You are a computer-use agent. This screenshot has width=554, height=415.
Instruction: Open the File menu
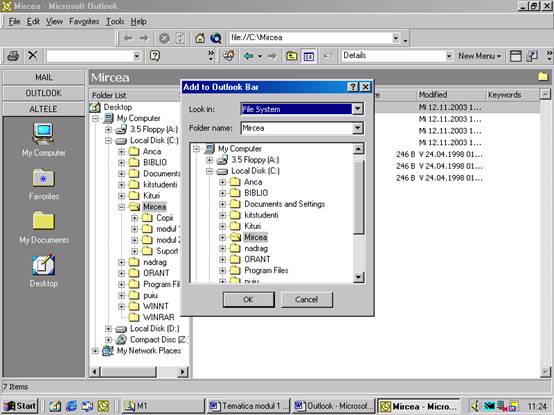[x=14, y=22]
